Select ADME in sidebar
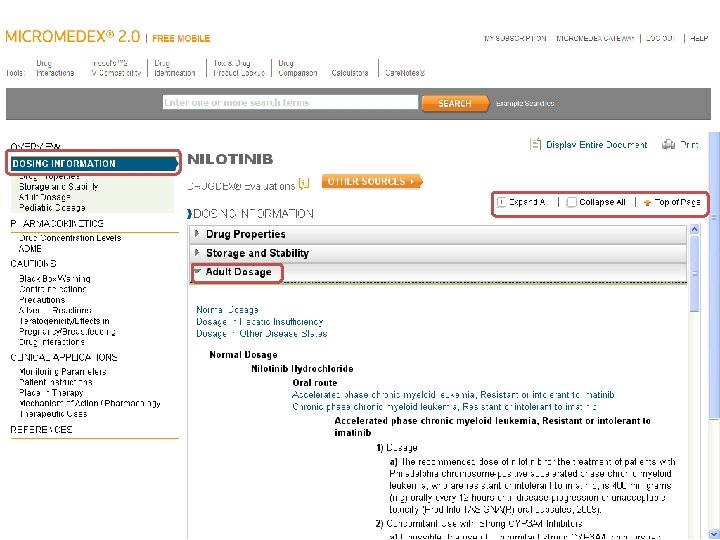720x540 pixels. [x=30, y=248]
